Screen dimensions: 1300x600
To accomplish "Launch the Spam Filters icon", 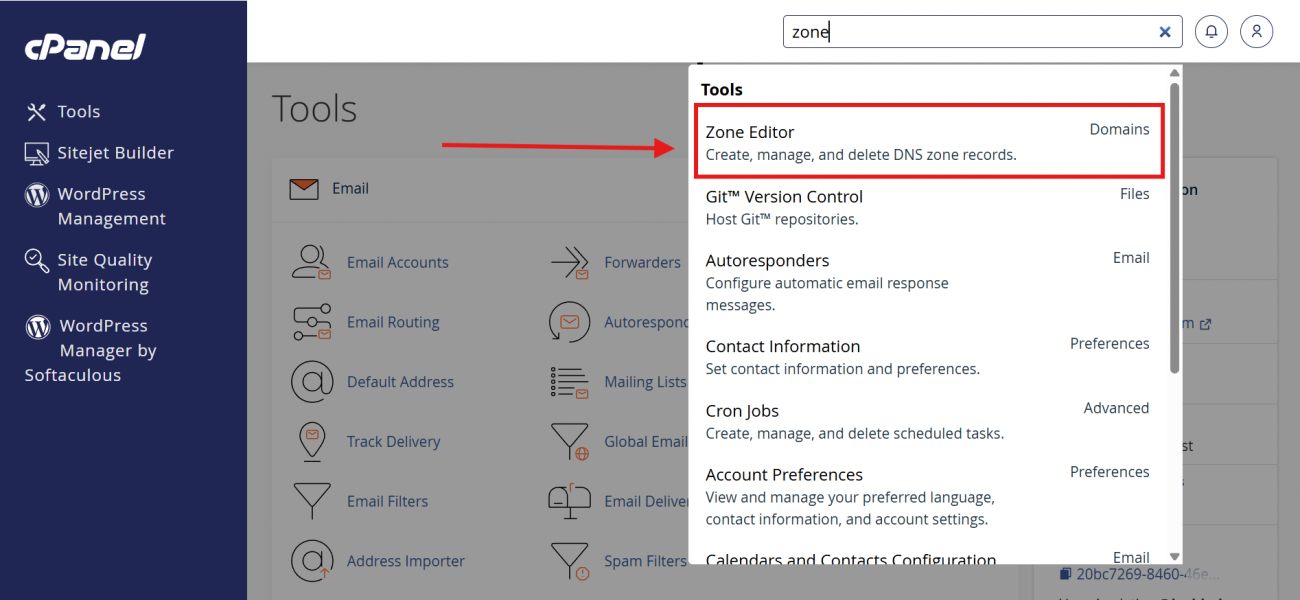I will 569,561.
